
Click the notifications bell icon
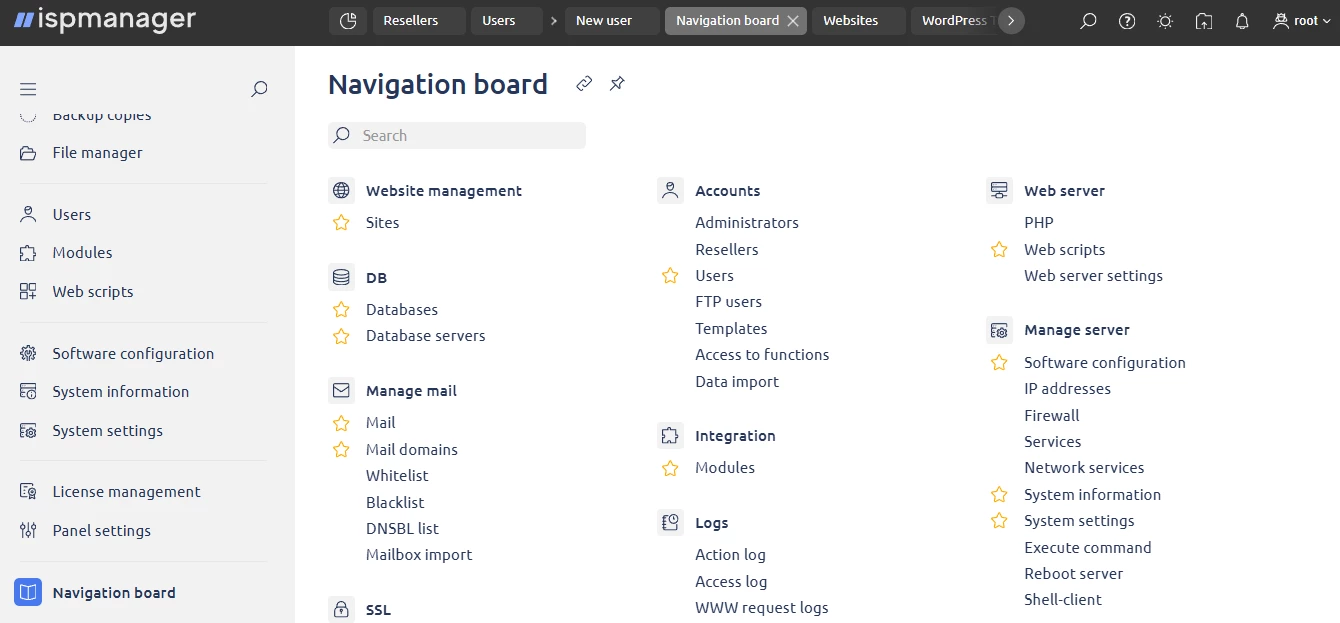click(1241, 20)
